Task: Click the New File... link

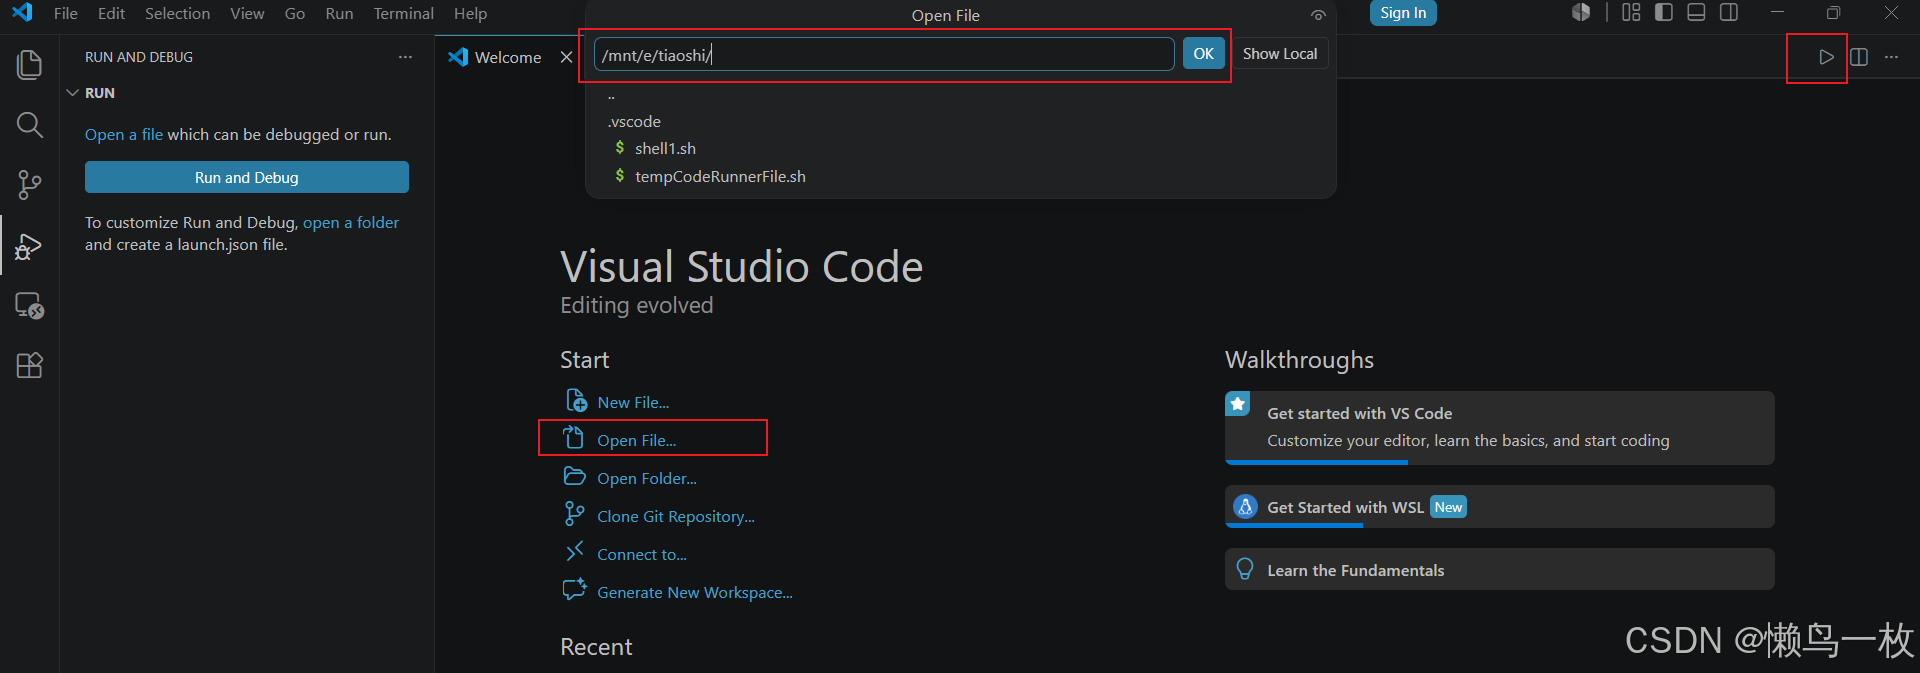Action: coord(633,402)
